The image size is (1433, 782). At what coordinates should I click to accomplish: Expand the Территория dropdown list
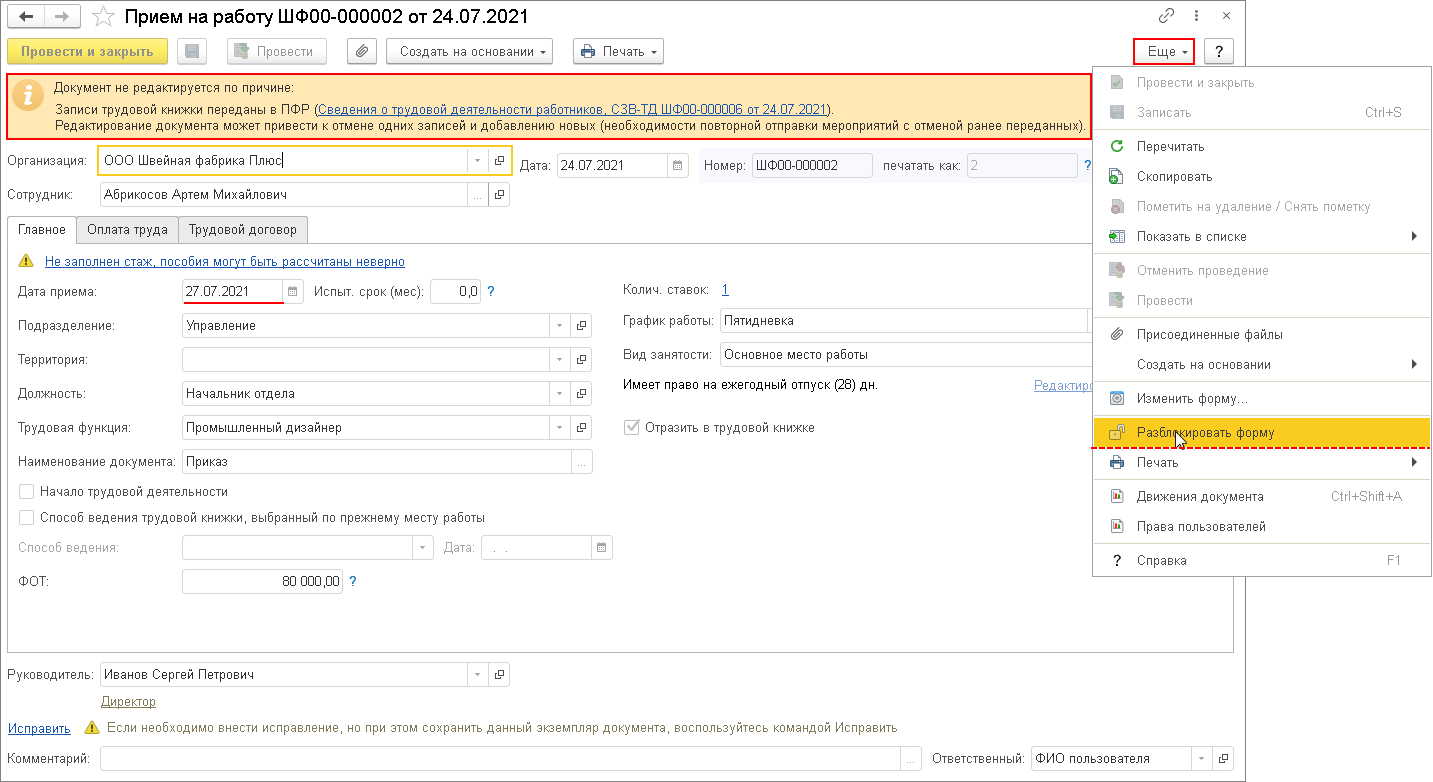560,359
